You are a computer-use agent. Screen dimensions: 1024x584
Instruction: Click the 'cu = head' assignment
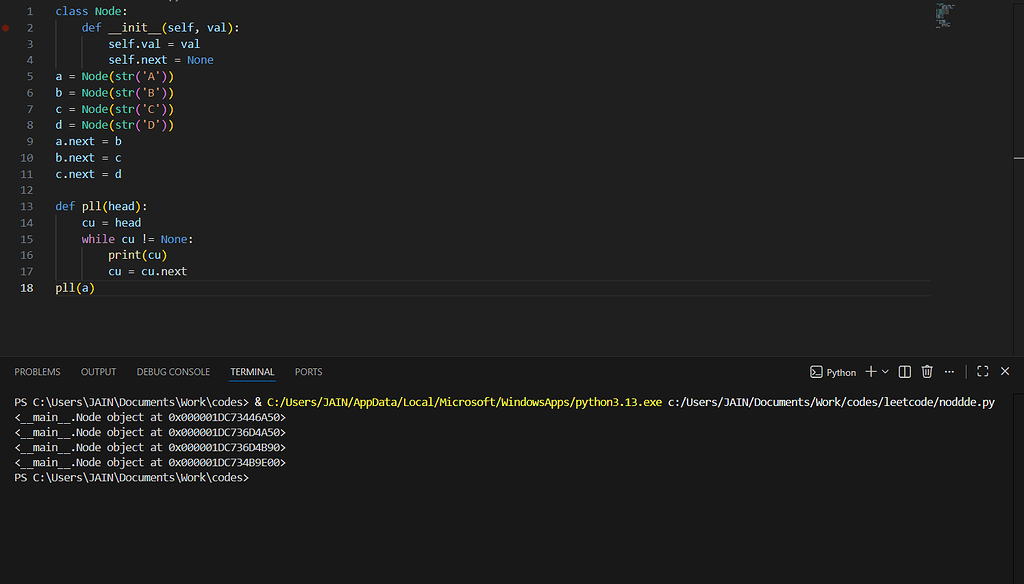tap(111, 223)
